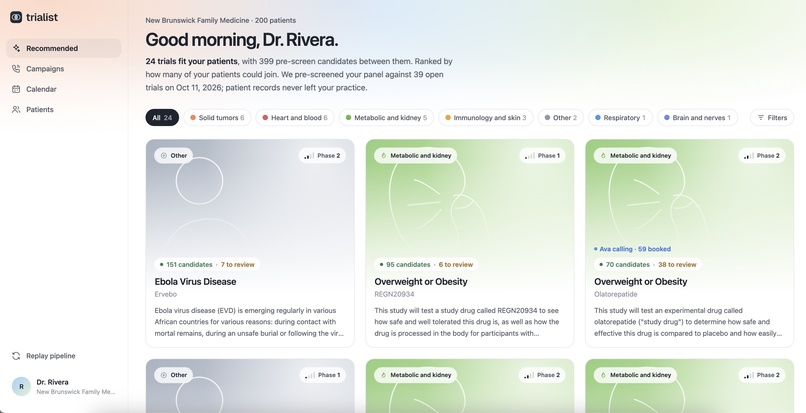
Task: Select the Solid tumors filter tab
Action: click(217, 118)
